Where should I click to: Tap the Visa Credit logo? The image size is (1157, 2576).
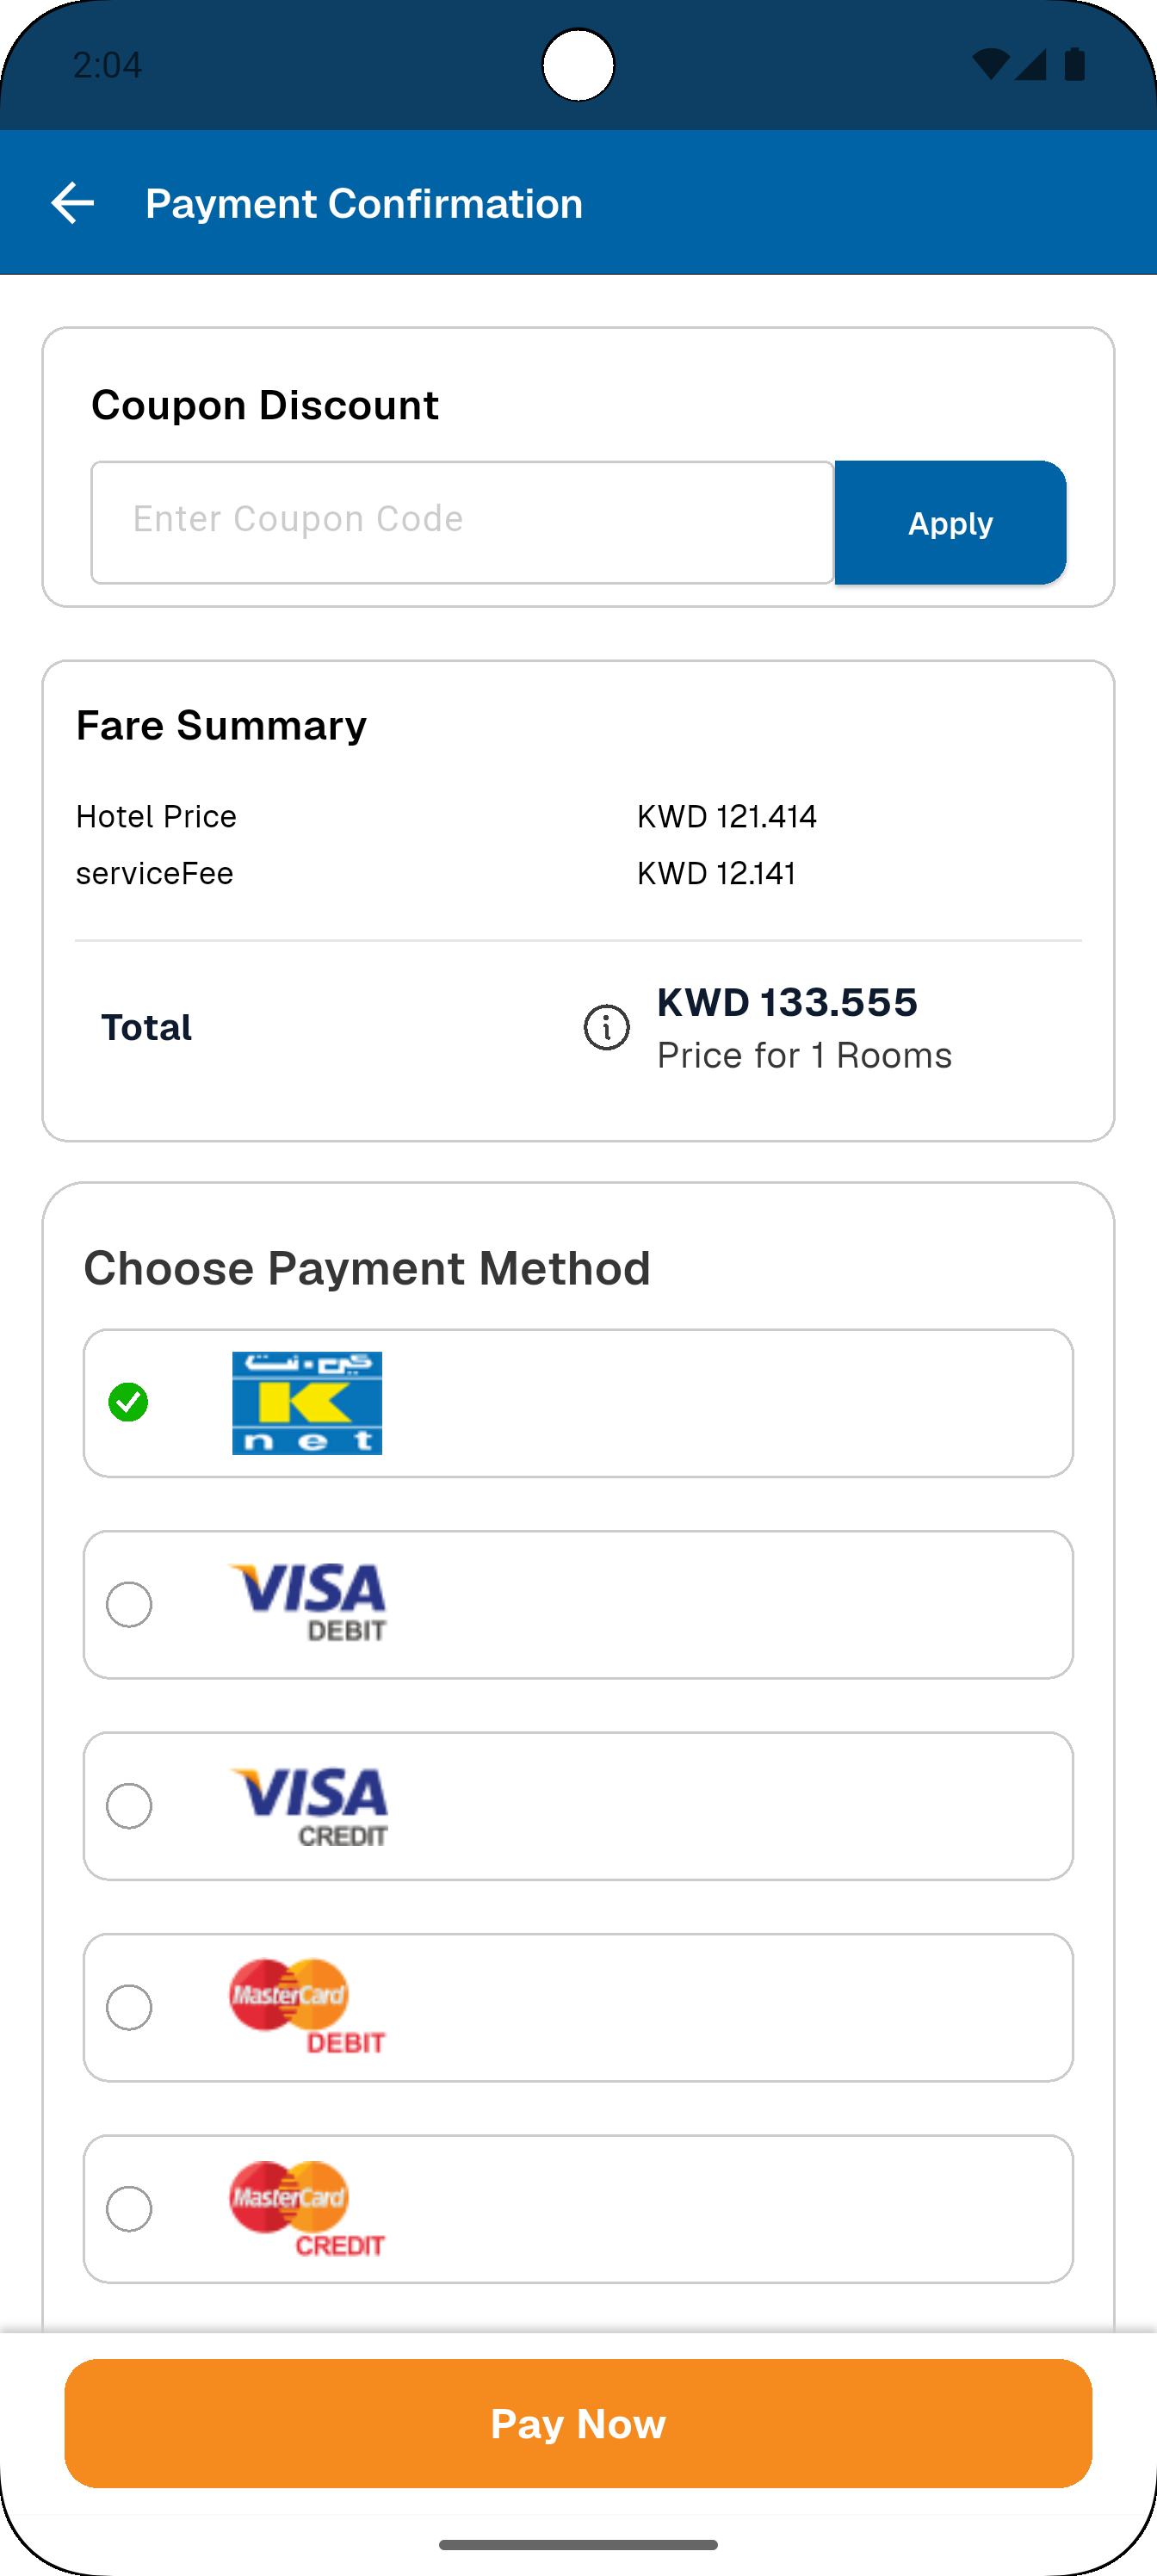[x=309, y=1806]
